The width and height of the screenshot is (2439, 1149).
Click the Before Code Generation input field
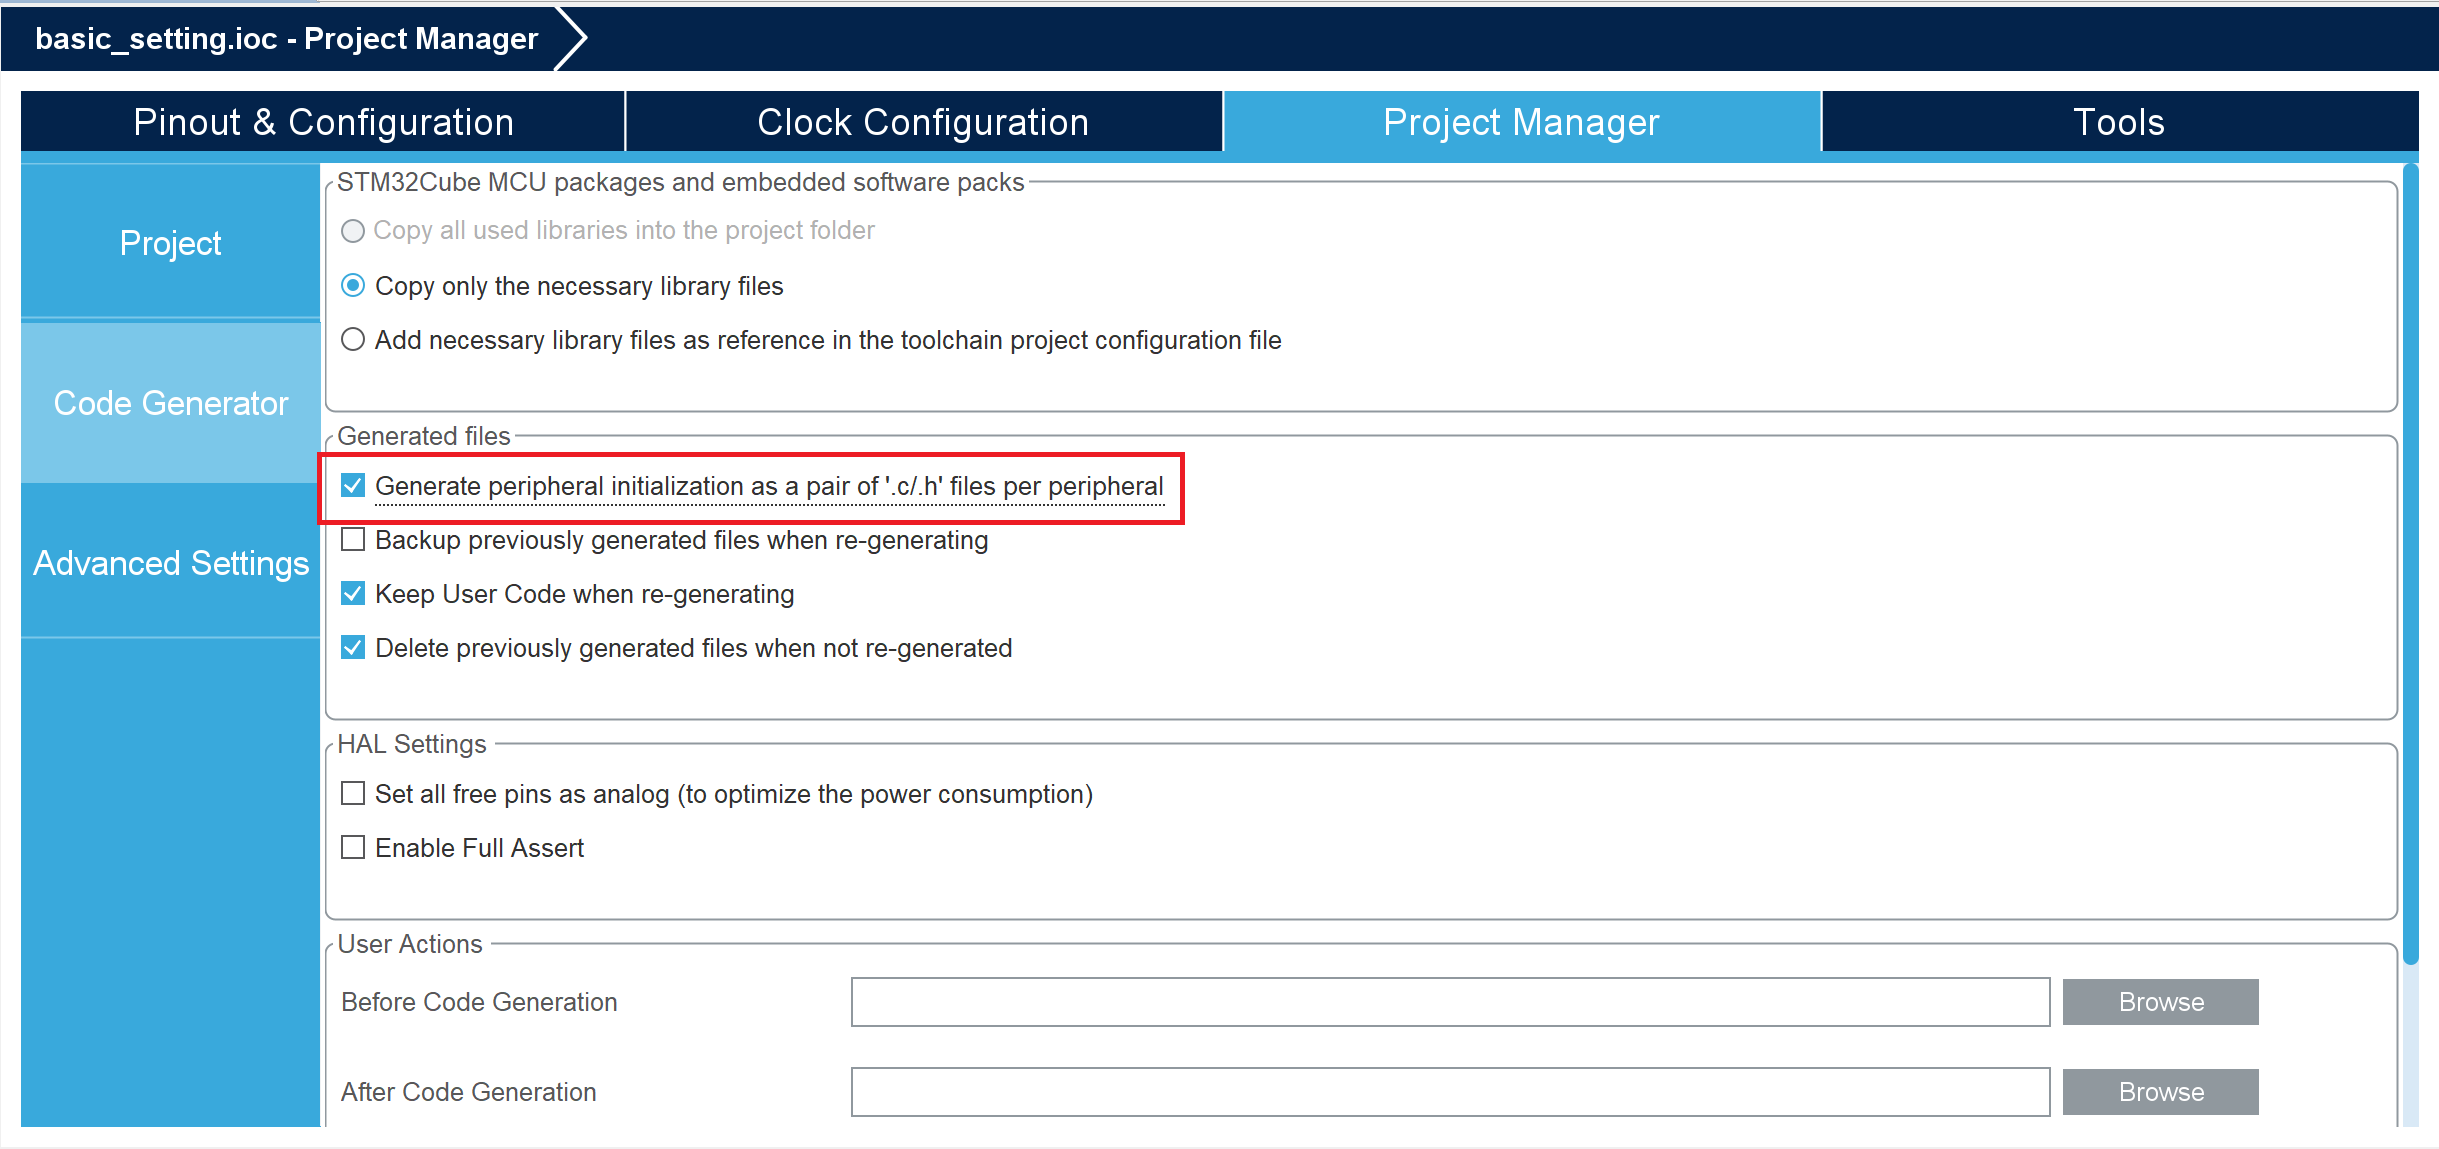pyautogui.click(x=1450, y=1002)
